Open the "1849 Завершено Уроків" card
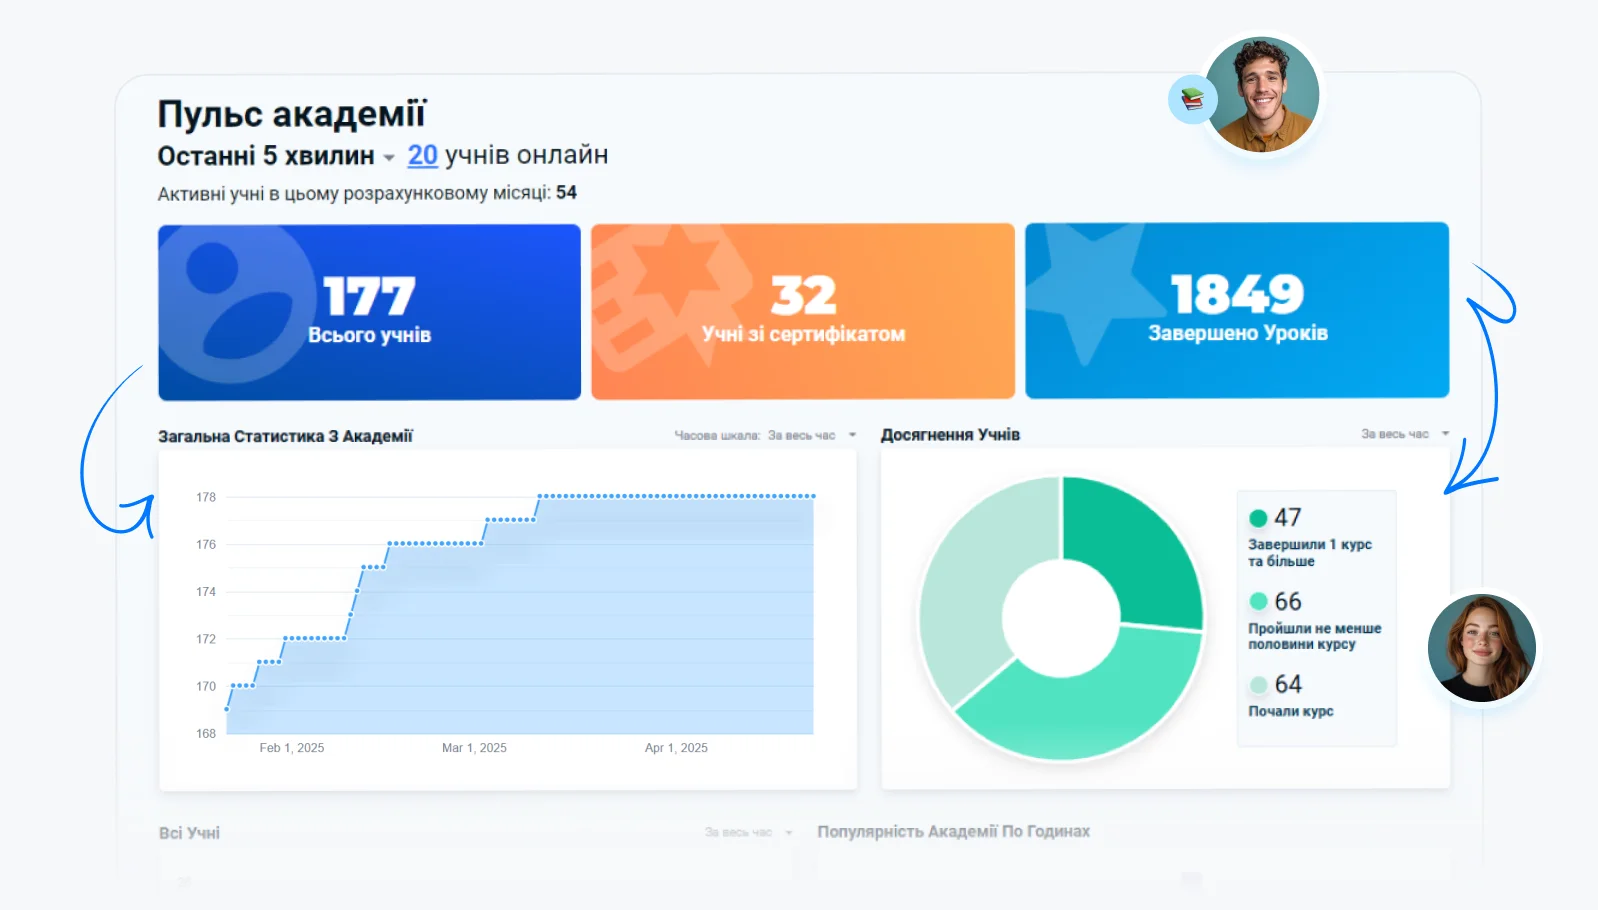This screenshot has width=1598, height=910. pos(1236,311)
